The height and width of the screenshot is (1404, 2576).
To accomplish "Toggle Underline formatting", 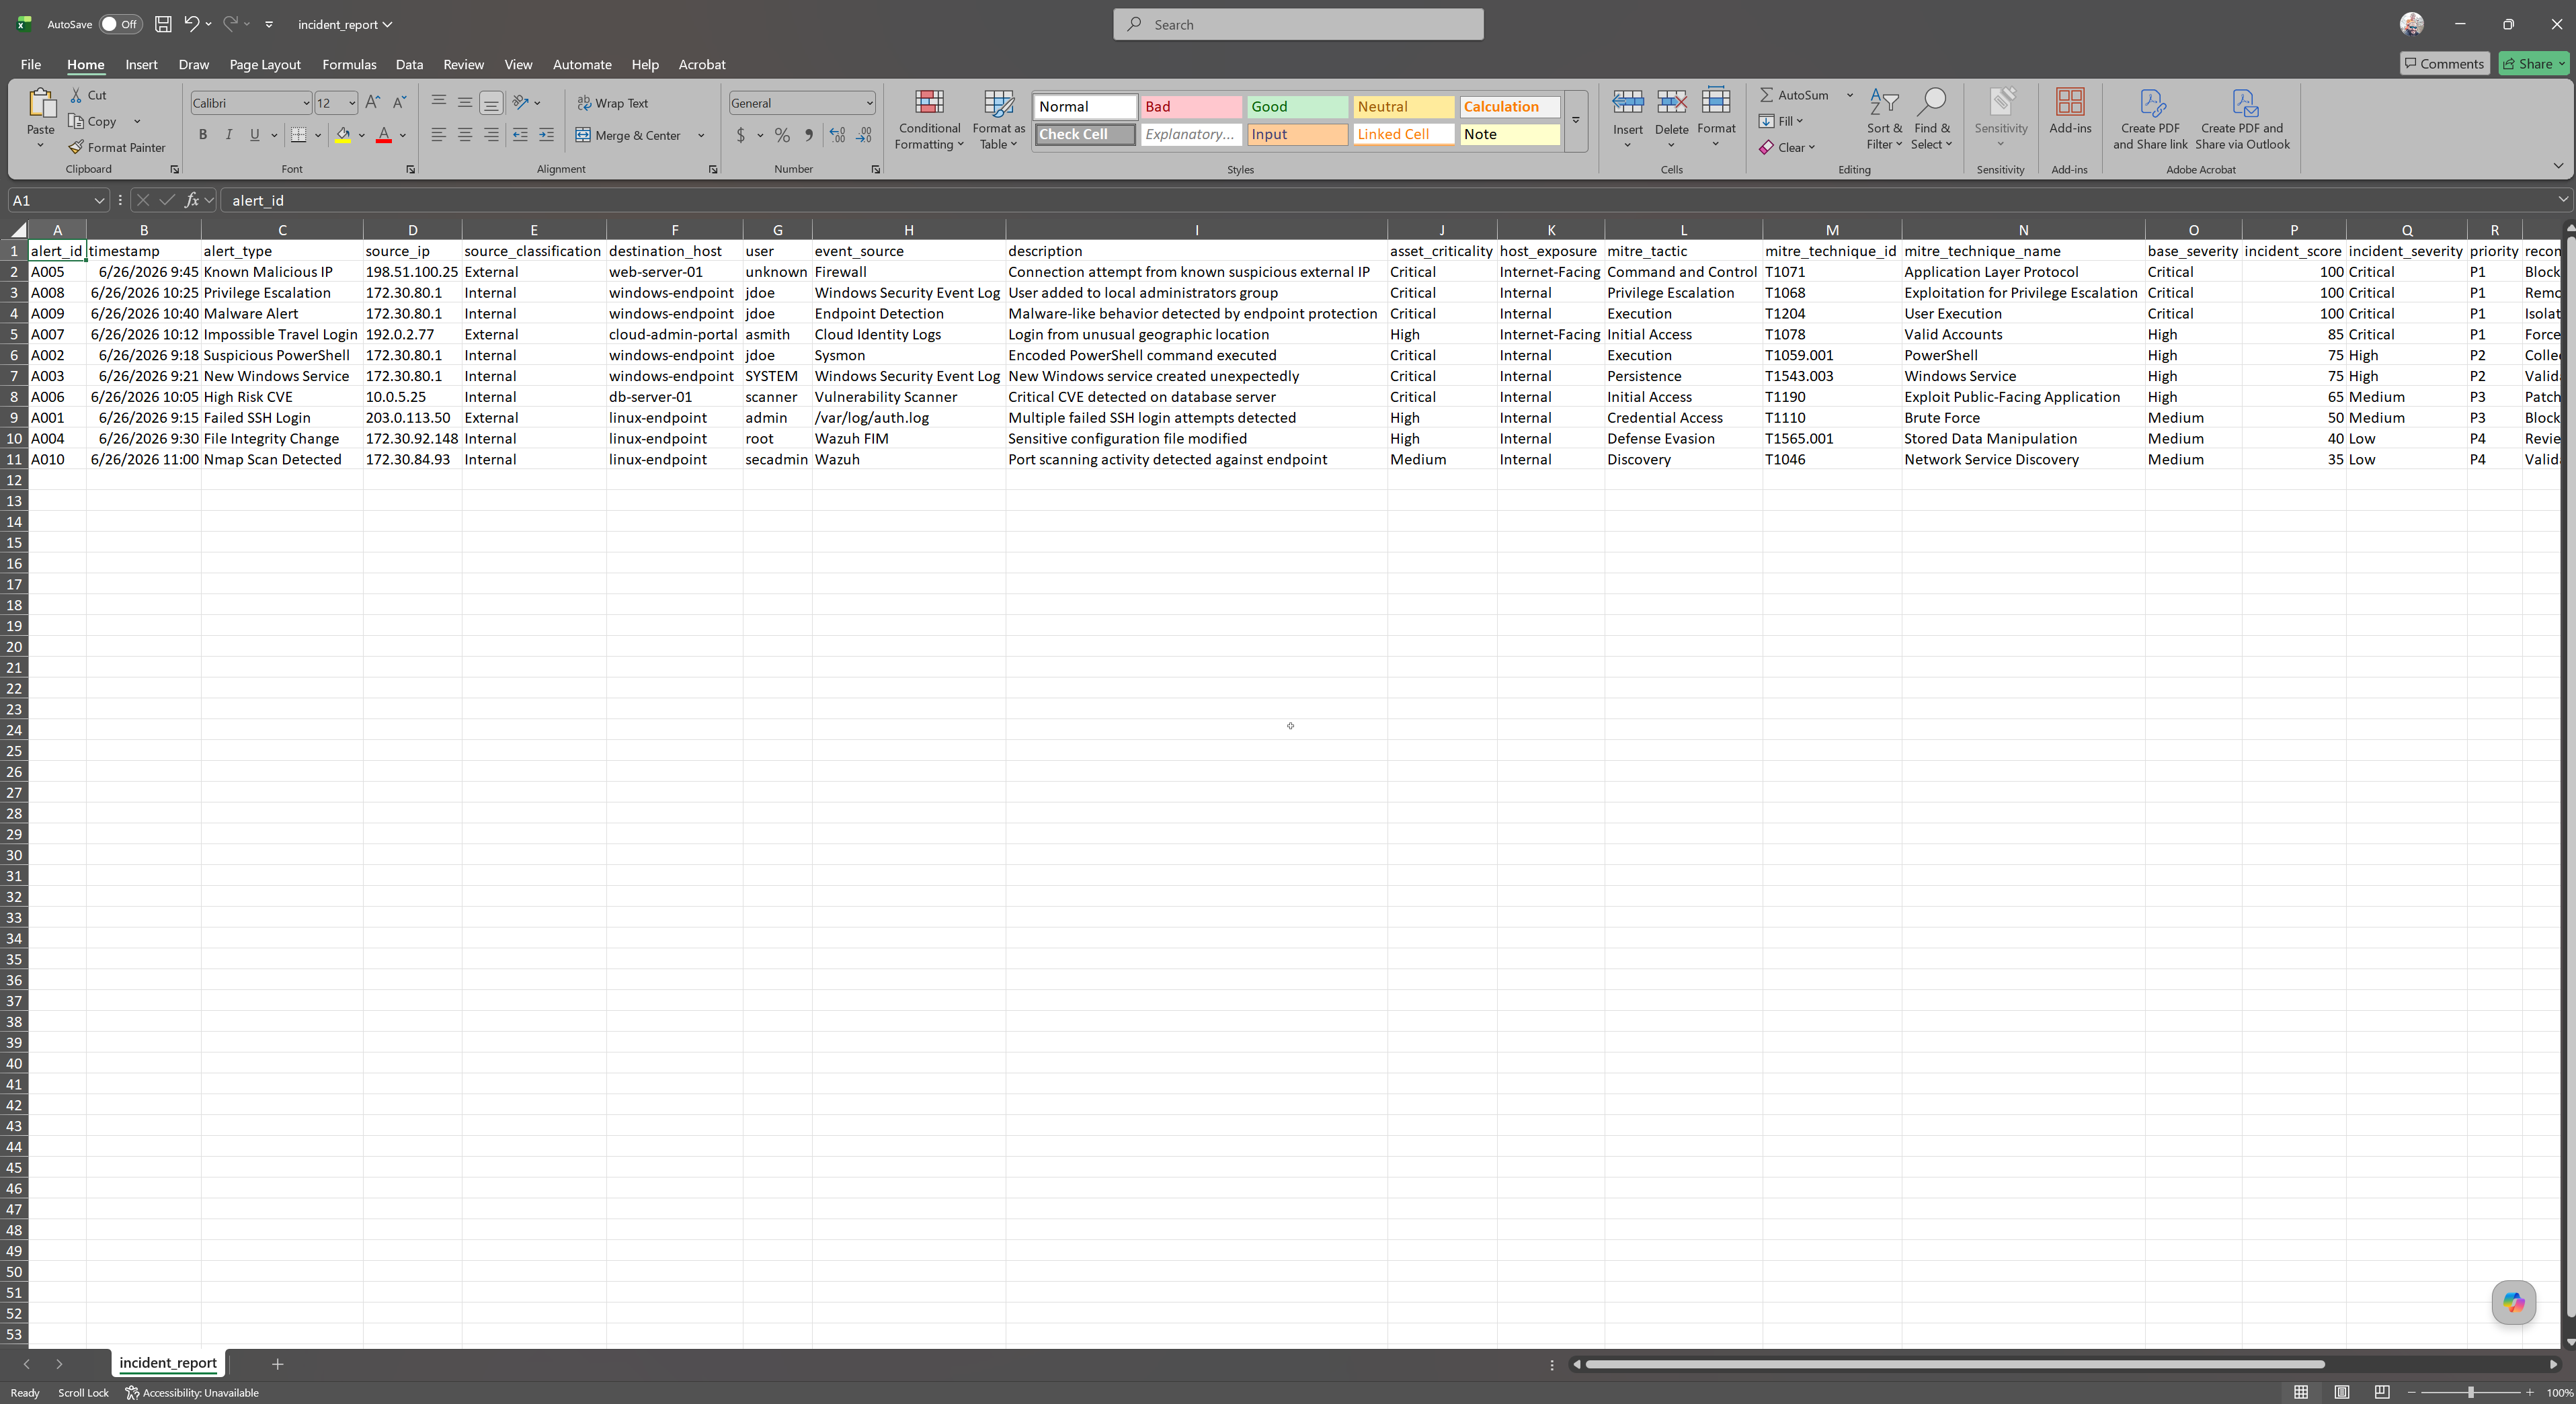I will coord(255,135).
